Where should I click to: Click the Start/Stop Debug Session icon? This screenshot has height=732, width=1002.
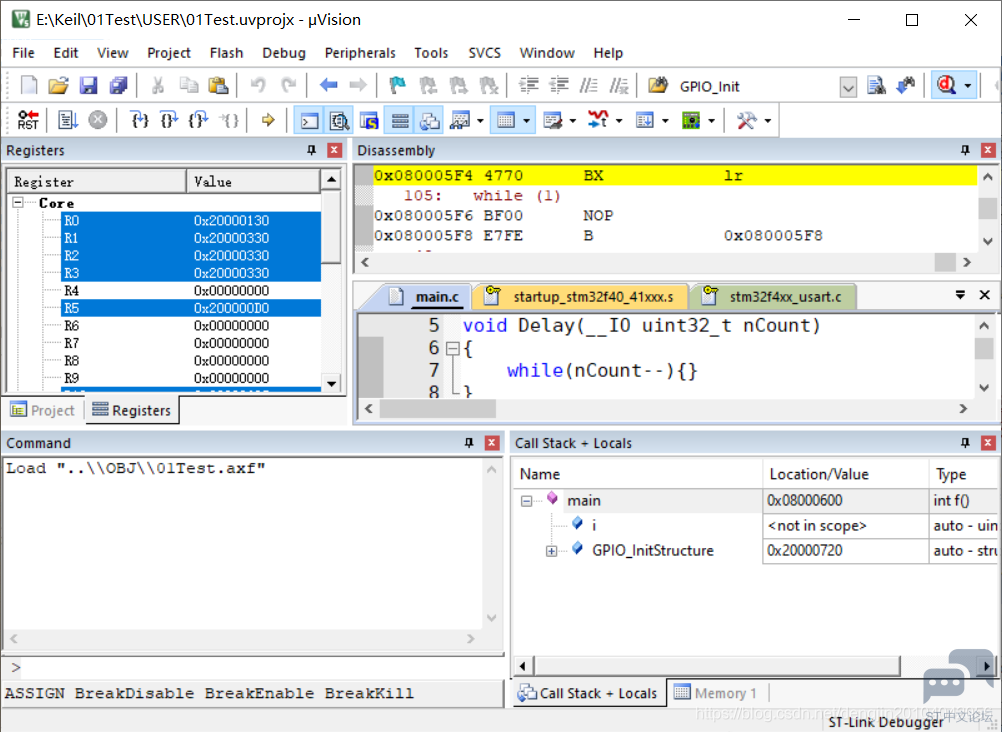coord(946,86)
